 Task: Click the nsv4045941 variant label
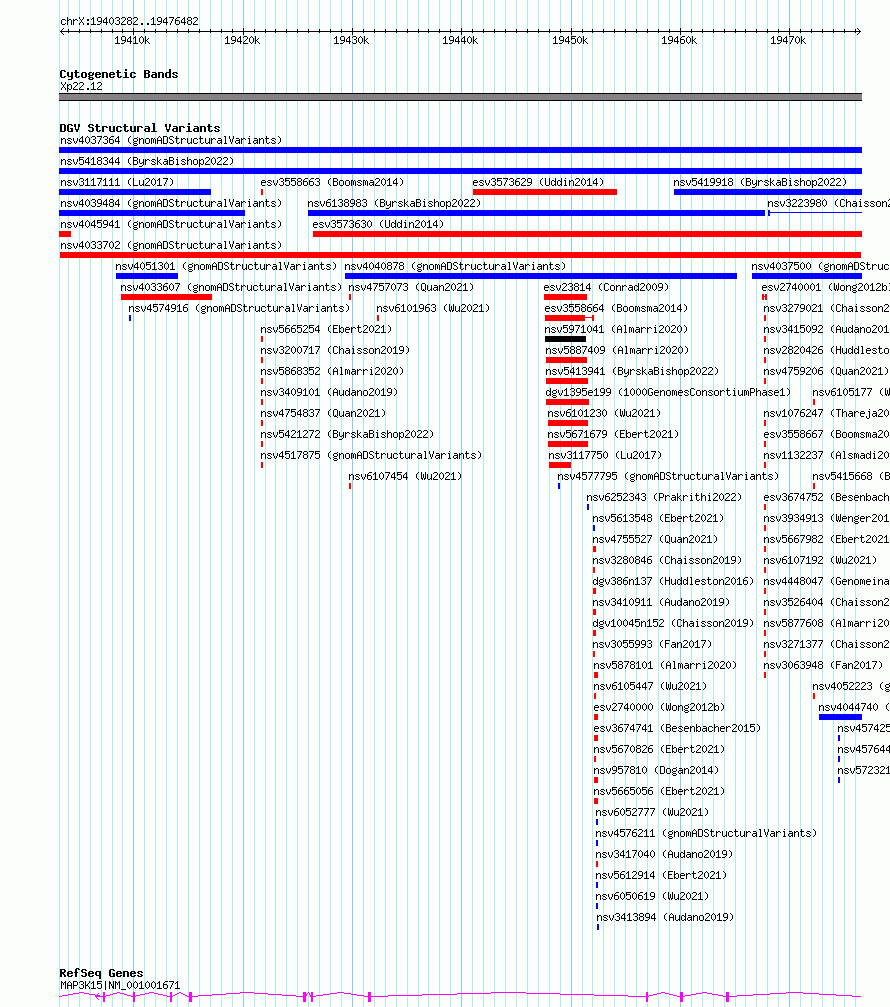(171, 224)
